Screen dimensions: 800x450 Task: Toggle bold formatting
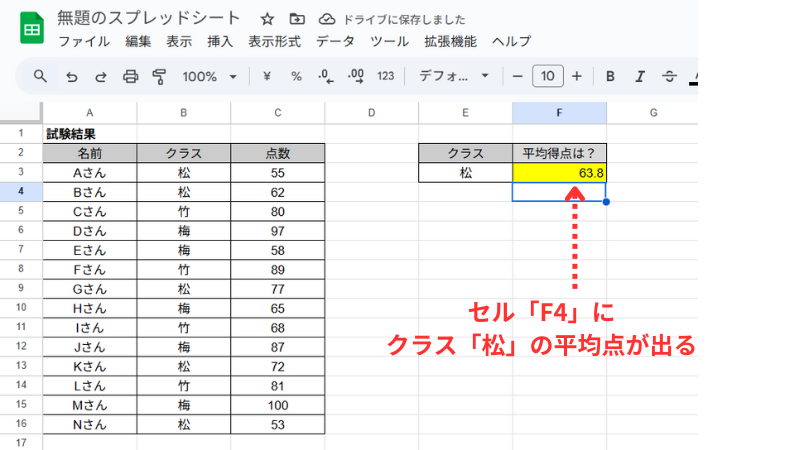click(610, 77)
